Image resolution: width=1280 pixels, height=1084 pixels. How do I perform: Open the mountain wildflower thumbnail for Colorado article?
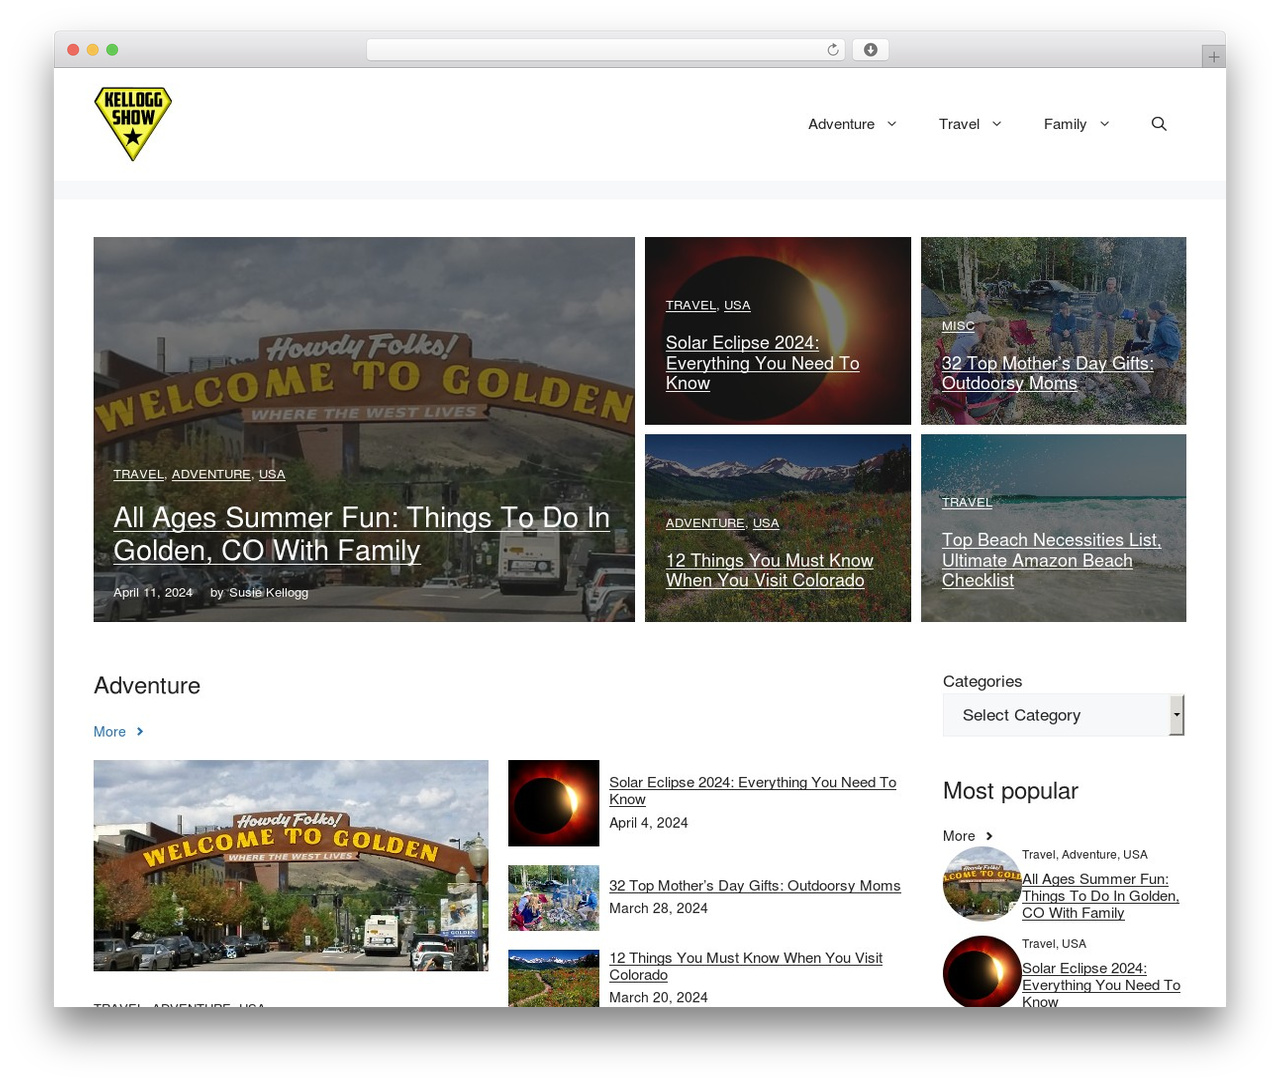[x=554, y=978]
